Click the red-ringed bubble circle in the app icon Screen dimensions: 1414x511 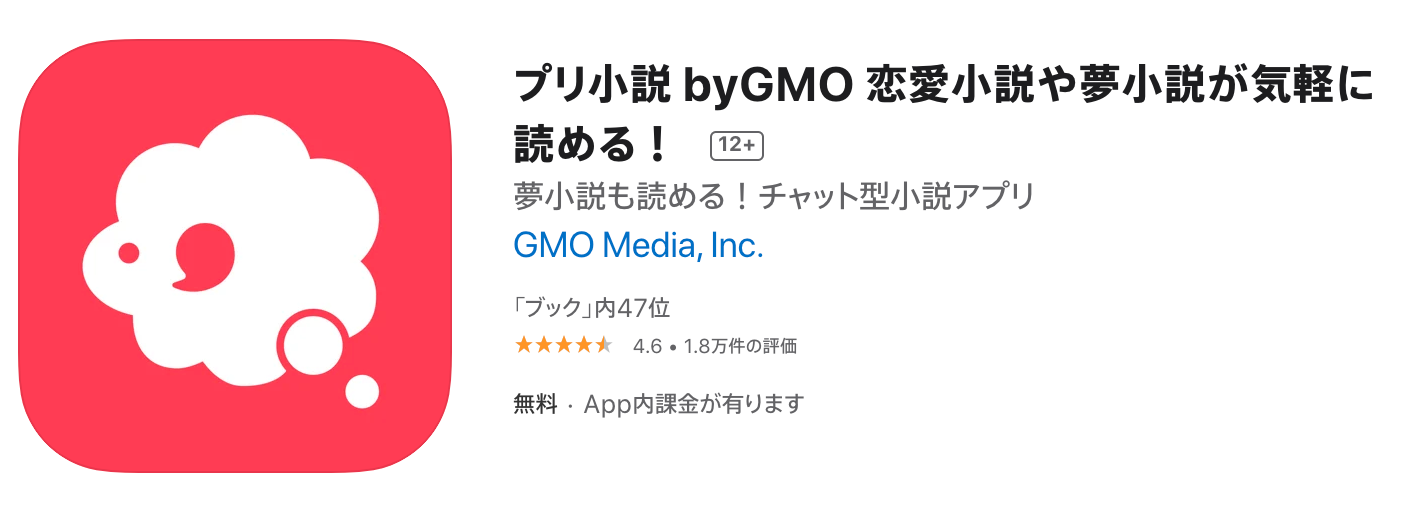pos(313,345)
